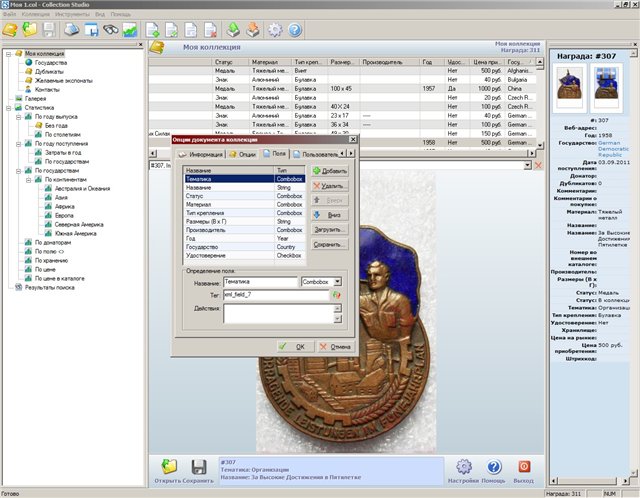Select the Государства tree item

pos(51,63)
